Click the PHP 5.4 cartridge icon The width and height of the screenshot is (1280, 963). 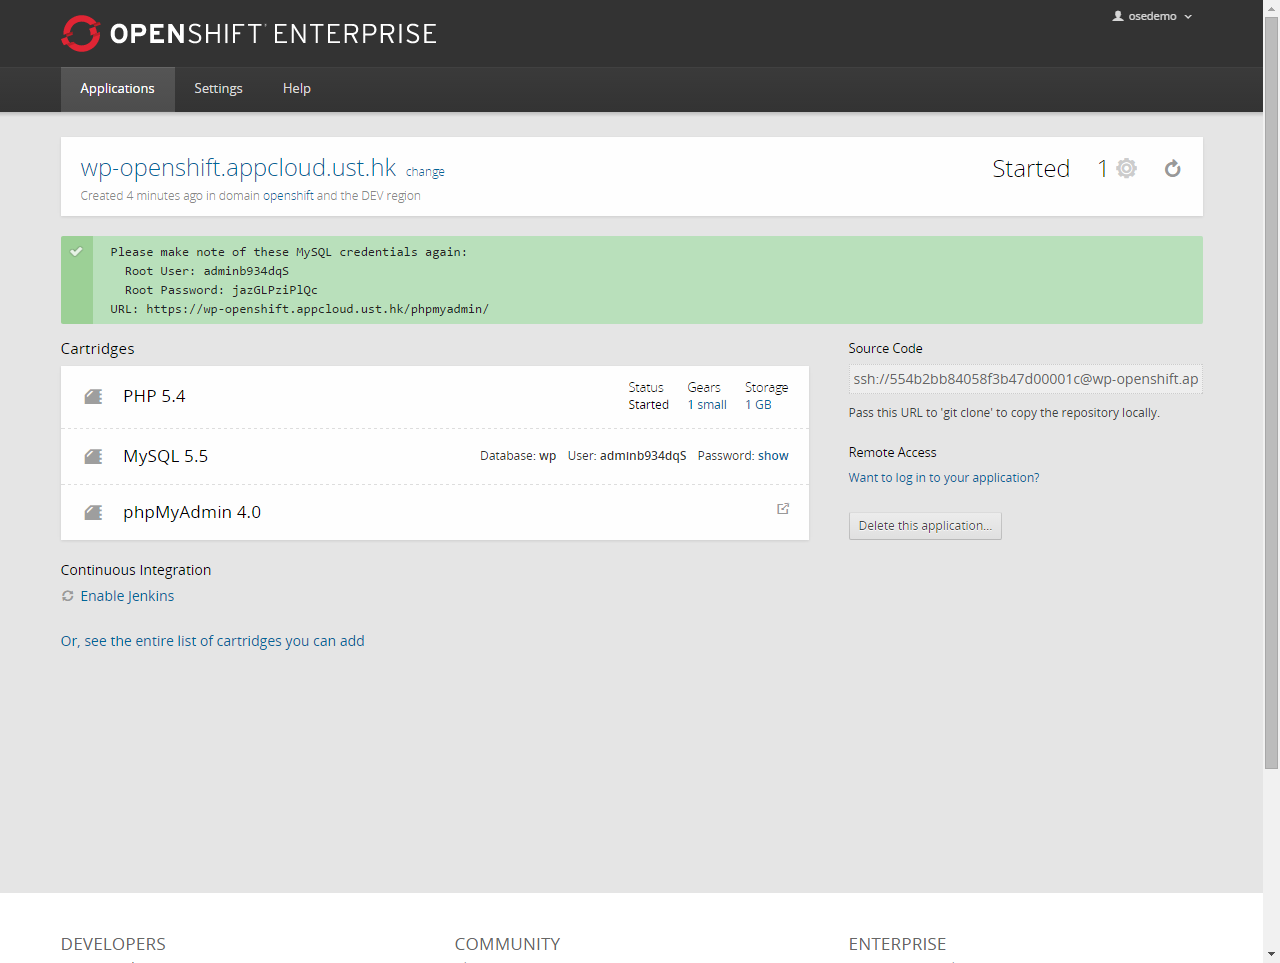click(93, 397)
